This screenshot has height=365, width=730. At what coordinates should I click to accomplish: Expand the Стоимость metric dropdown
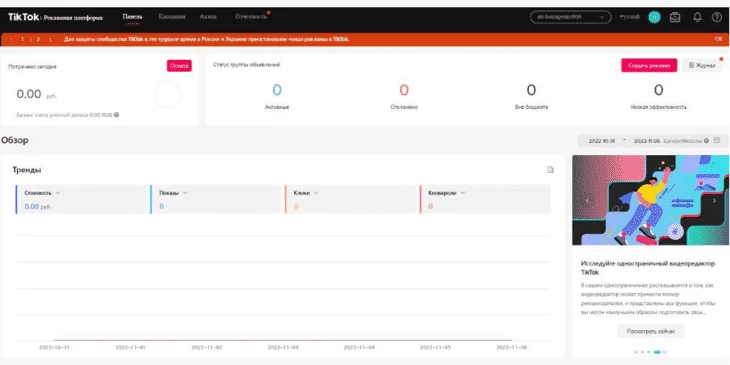coord(58,193)
